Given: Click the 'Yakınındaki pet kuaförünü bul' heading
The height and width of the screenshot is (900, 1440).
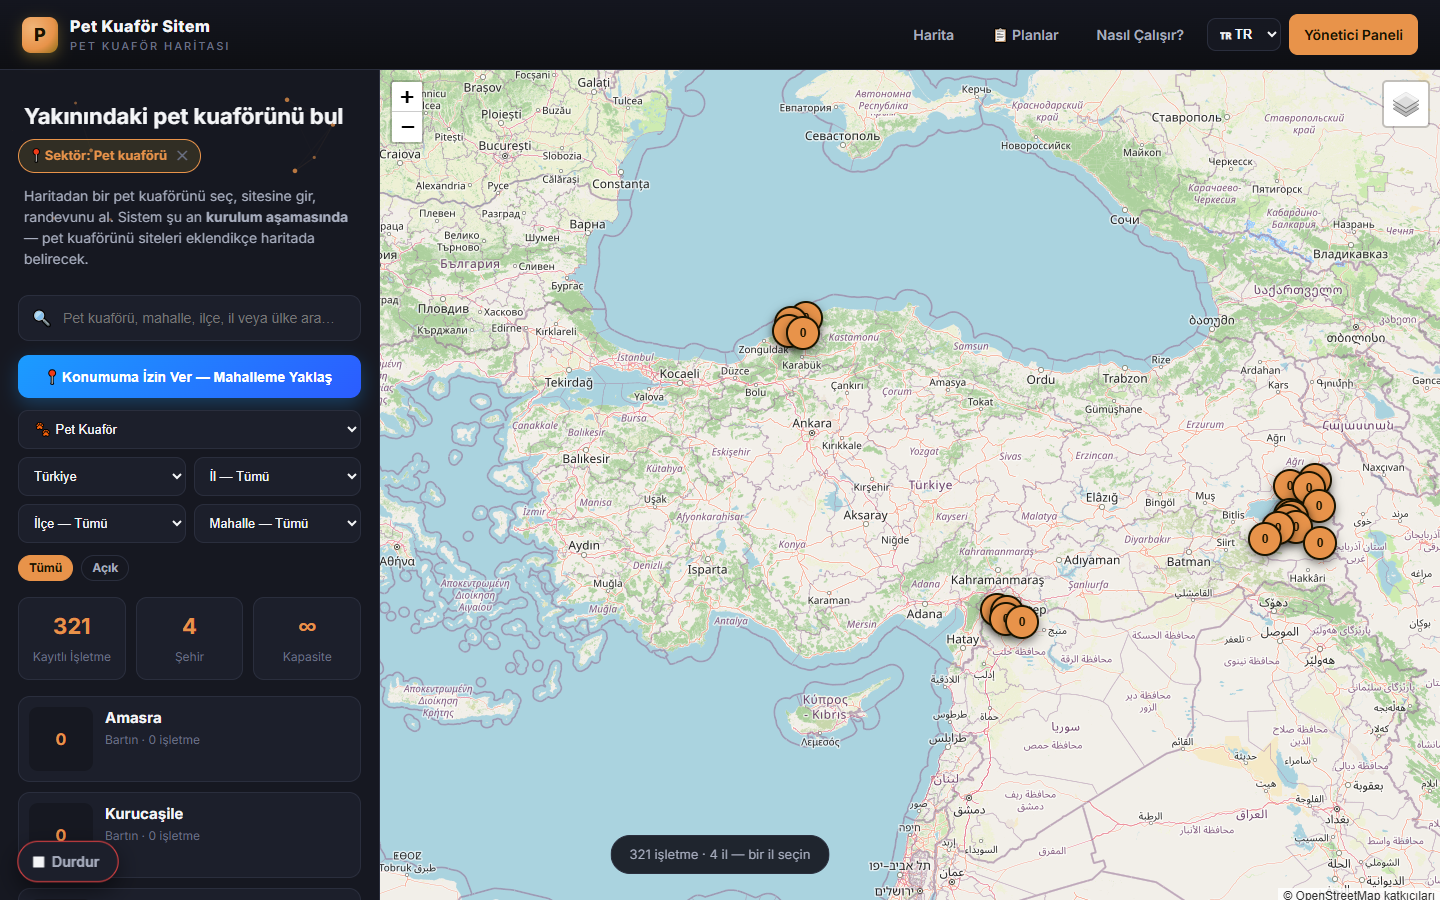Looking at the screenshot, I should [x=183, y=116].
